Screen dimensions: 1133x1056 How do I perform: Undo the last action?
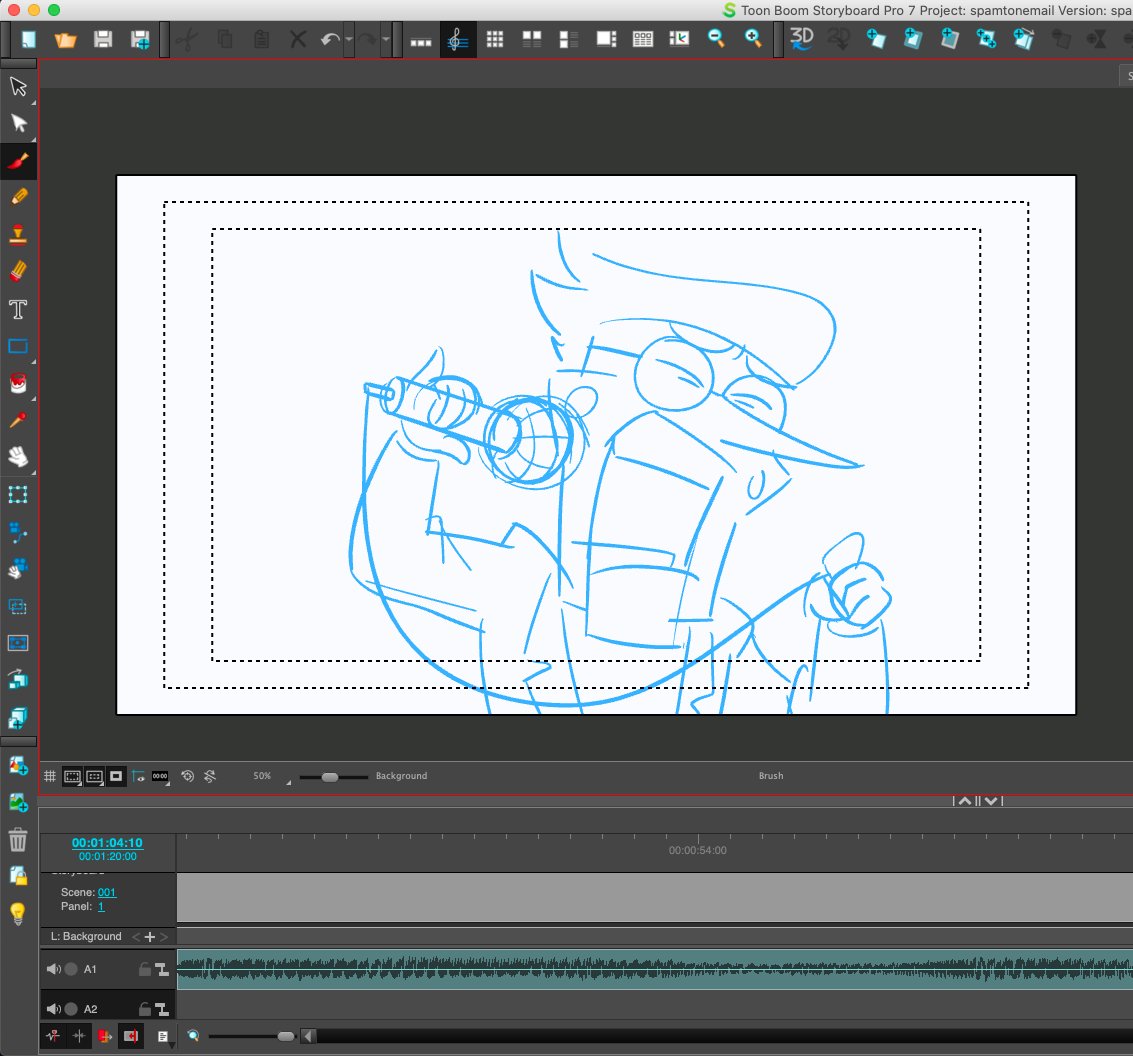click(329, 39)
